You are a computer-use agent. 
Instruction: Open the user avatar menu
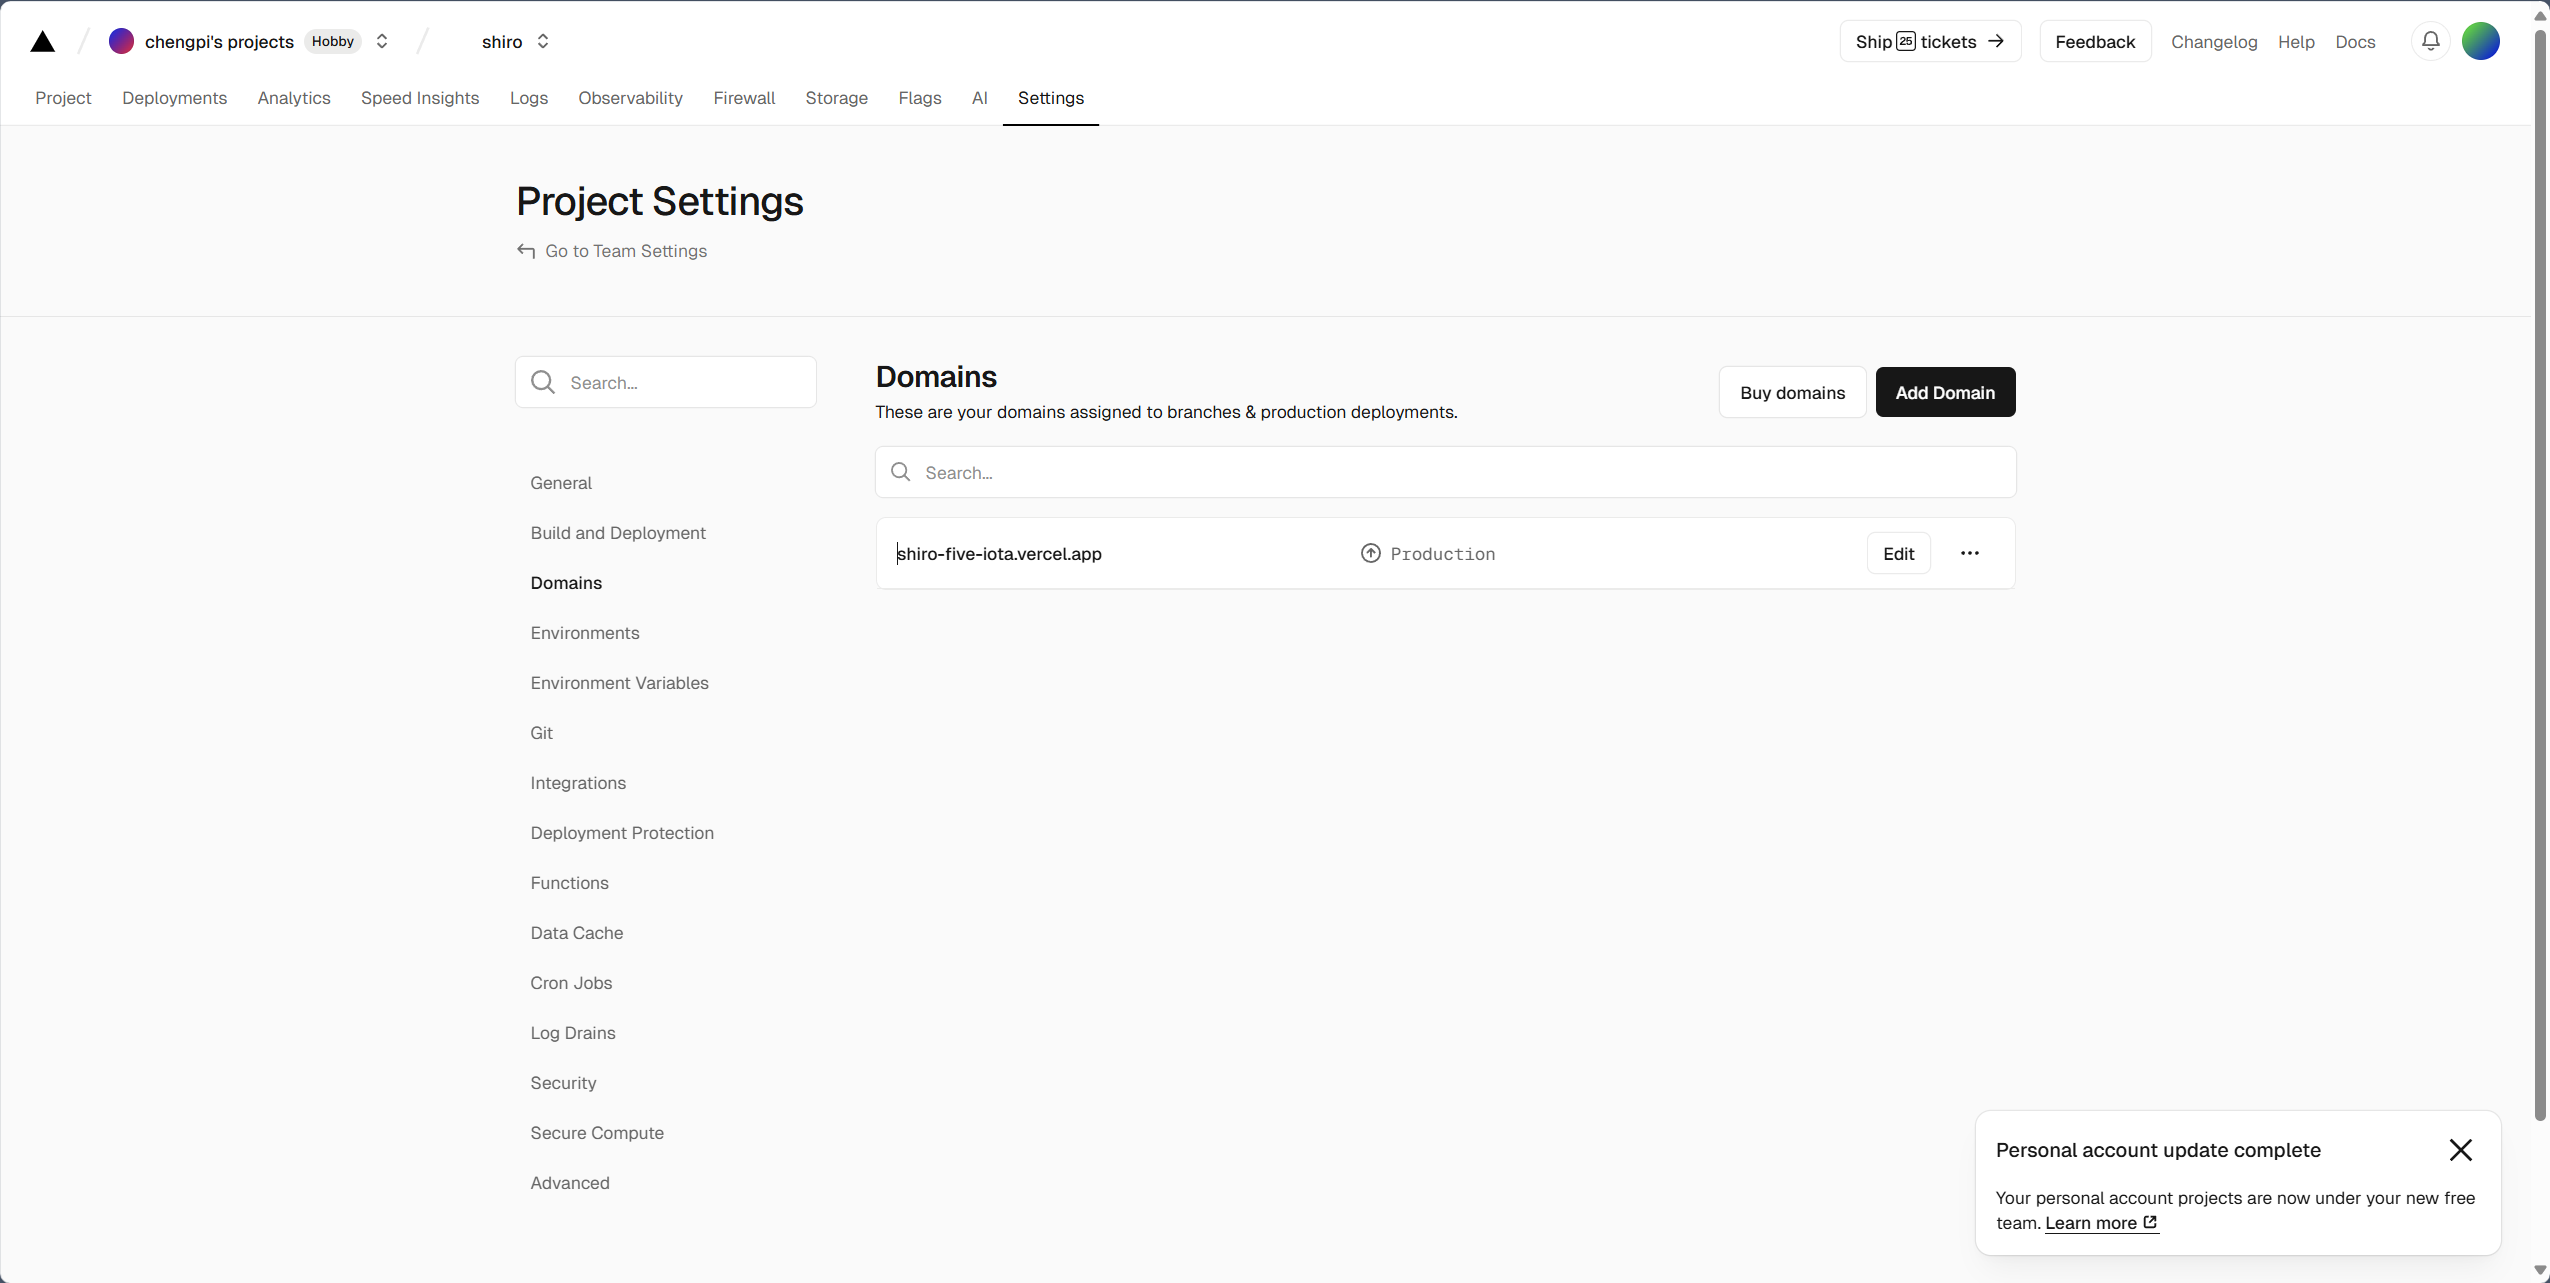2481,41
